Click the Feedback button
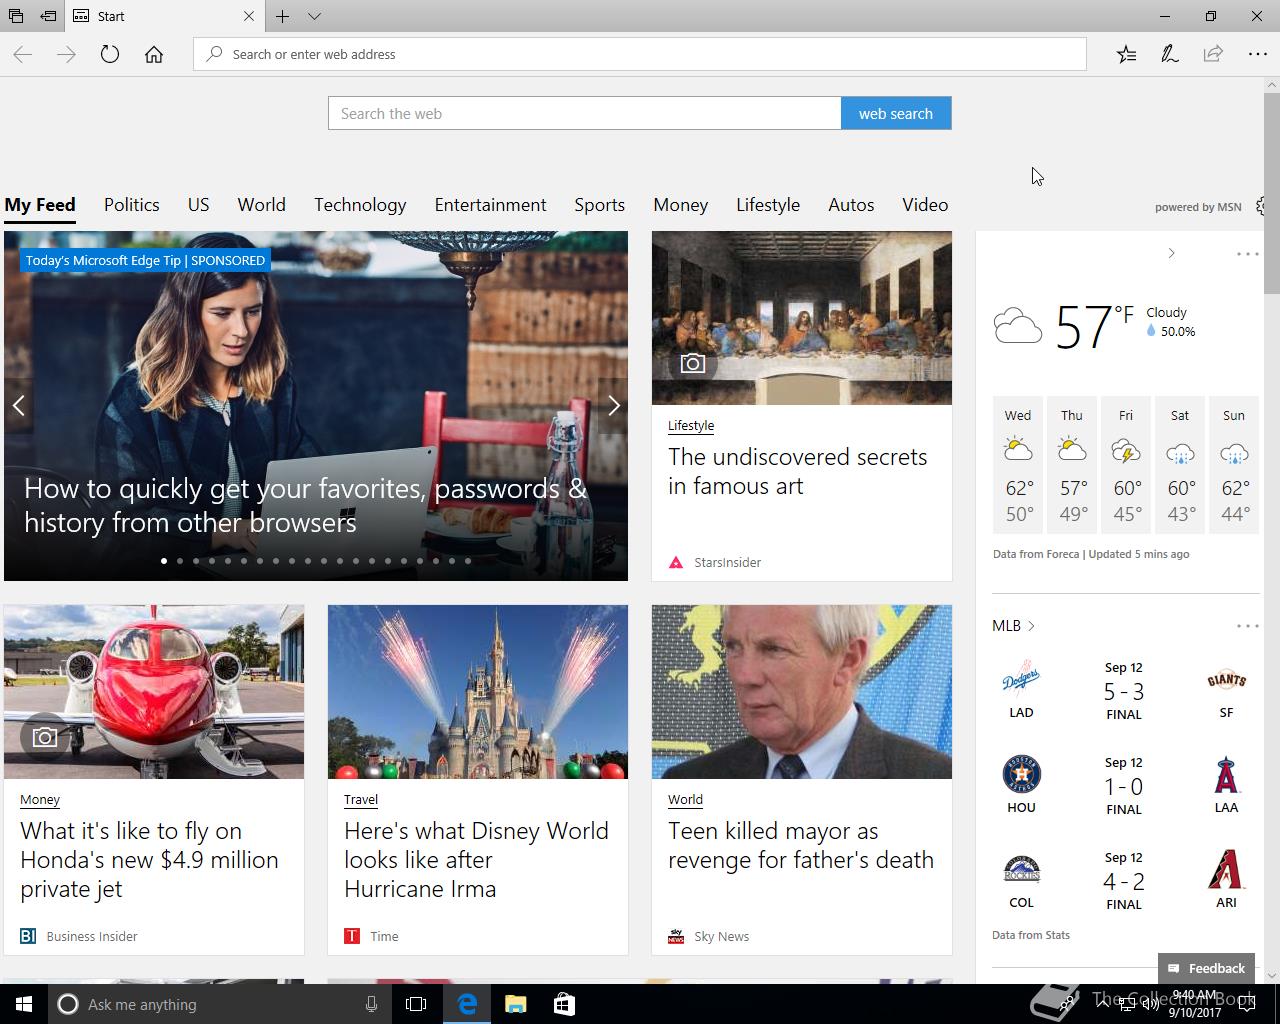The height and width of the screenshot is (1024, 1280). 1206,968
